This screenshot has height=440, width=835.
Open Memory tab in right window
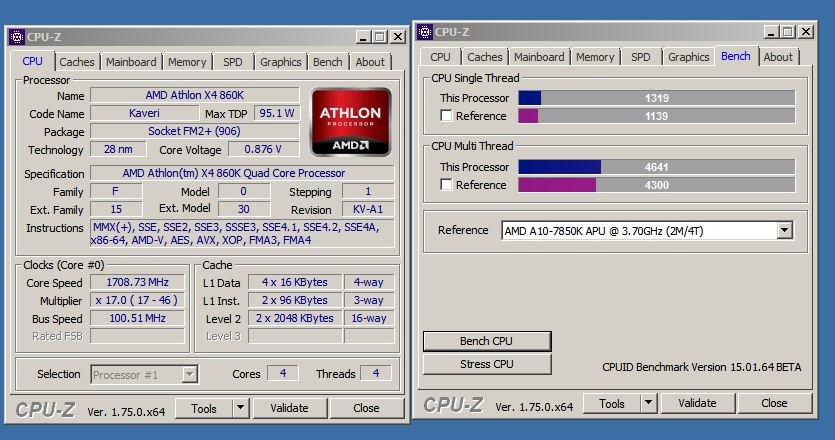pos(595,57)
